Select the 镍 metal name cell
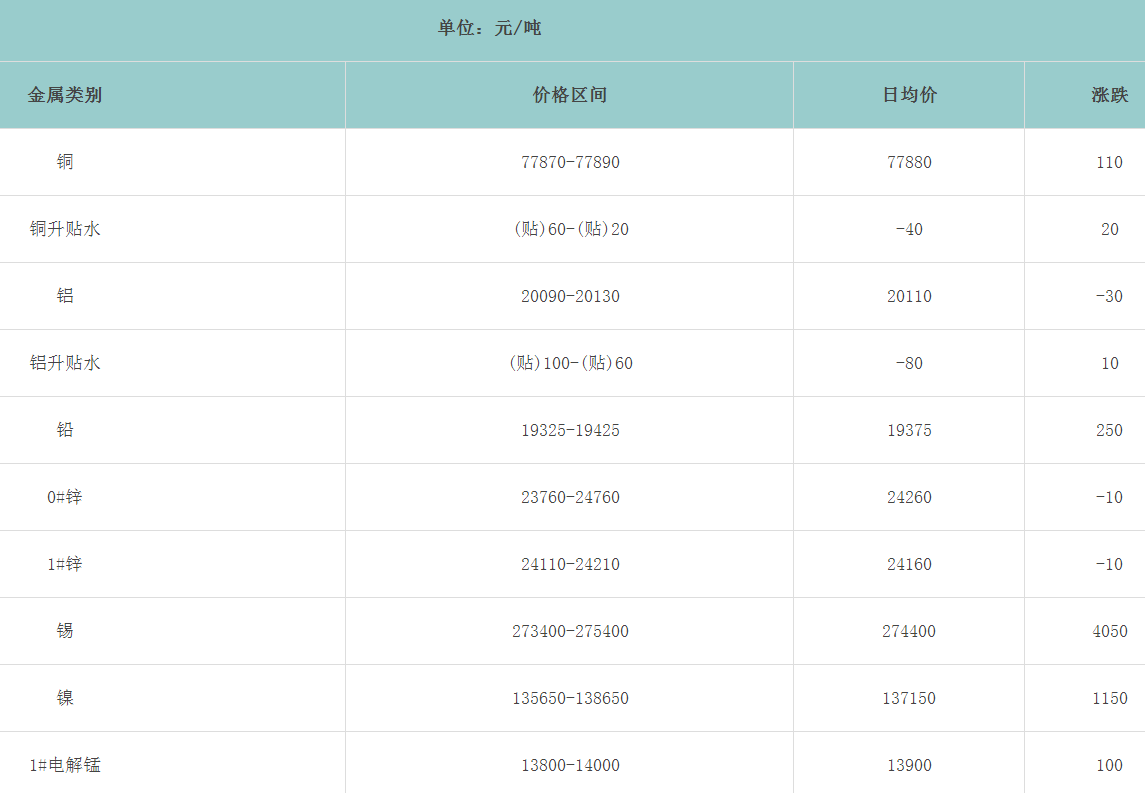This screenshot has width=1145, height=793. (65, 698)
